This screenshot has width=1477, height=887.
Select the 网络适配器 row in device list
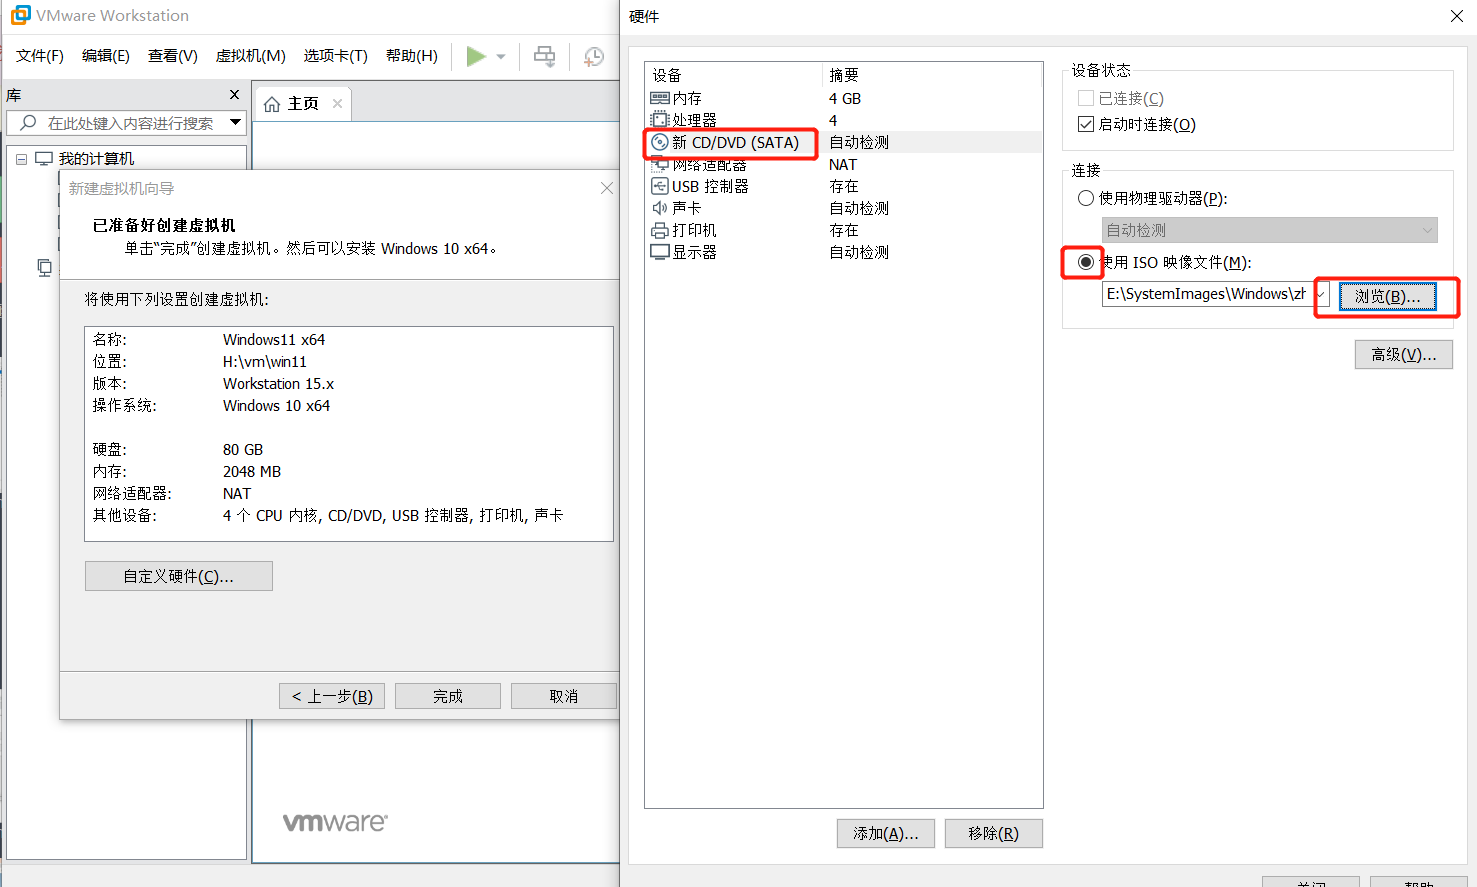845,164
